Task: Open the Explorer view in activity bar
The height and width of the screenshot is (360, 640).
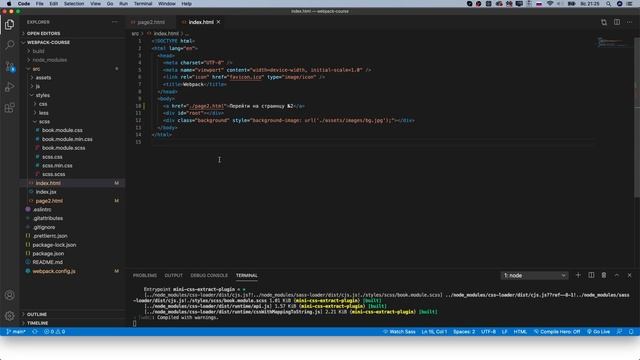Action: click(9, 24)
